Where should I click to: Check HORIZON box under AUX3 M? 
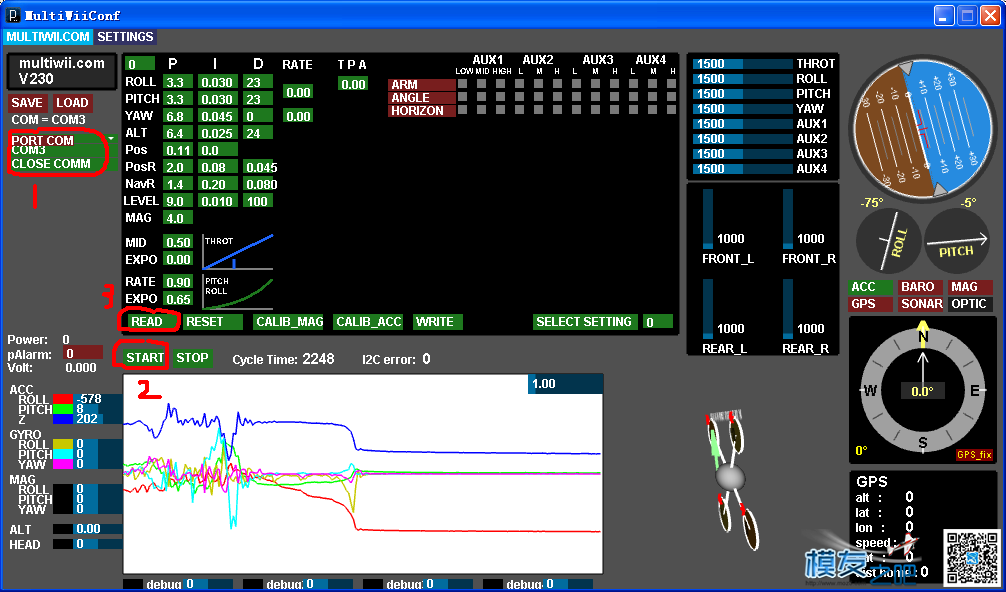[x=595, y=110]
